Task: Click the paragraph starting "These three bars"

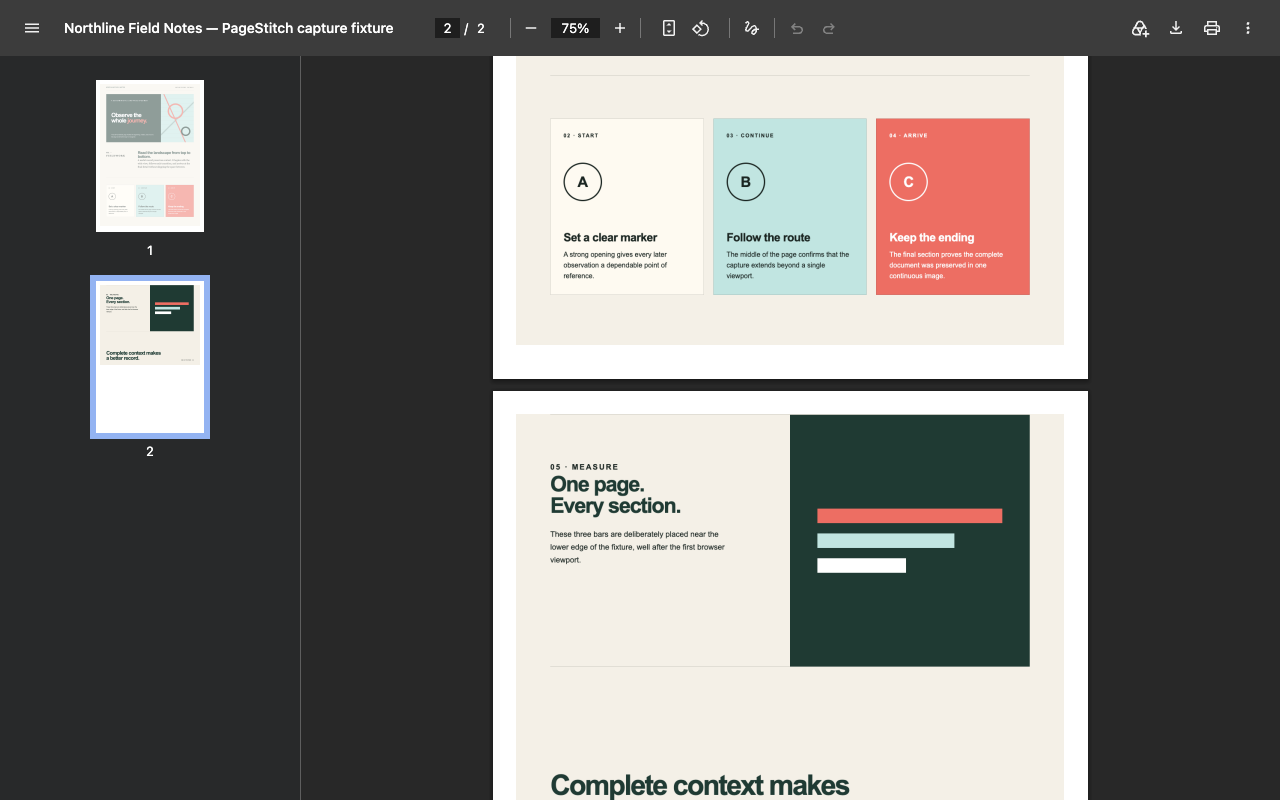Action: (x=637, y=547)
